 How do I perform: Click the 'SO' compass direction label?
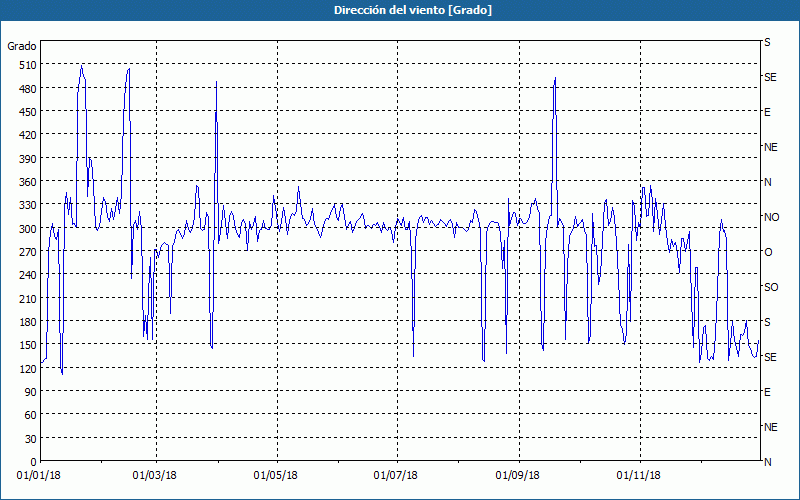coord(771,288)
